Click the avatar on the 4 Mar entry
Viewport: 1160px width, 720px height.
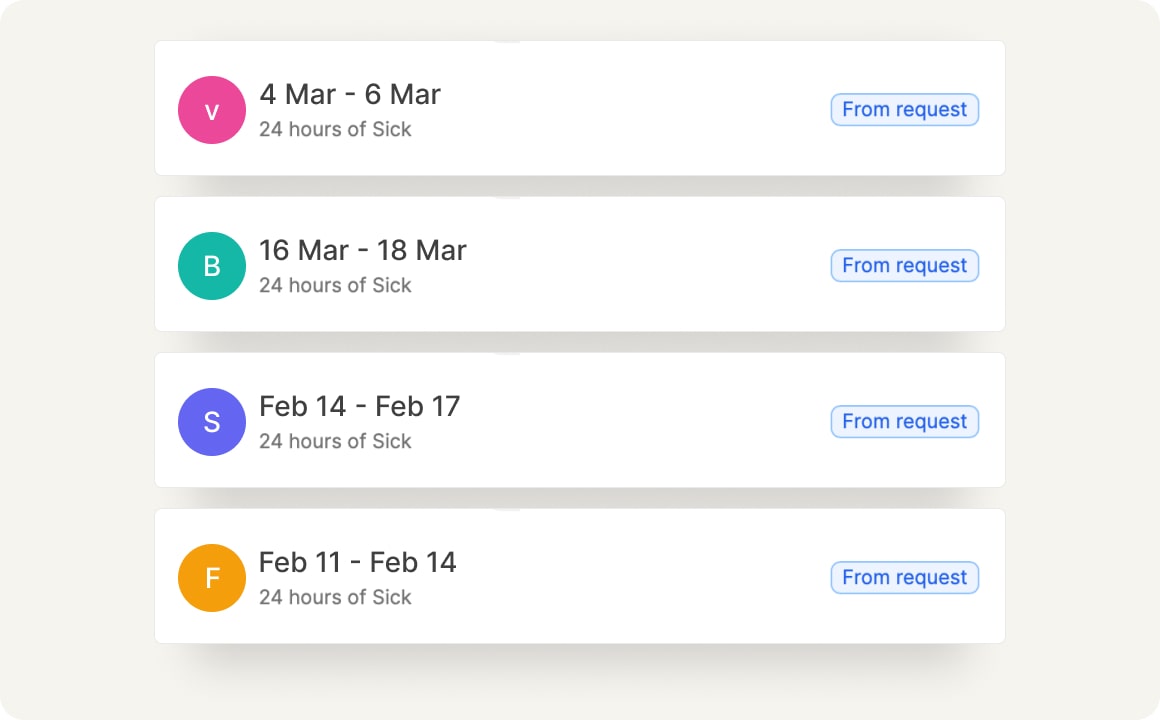click(211, 110)
